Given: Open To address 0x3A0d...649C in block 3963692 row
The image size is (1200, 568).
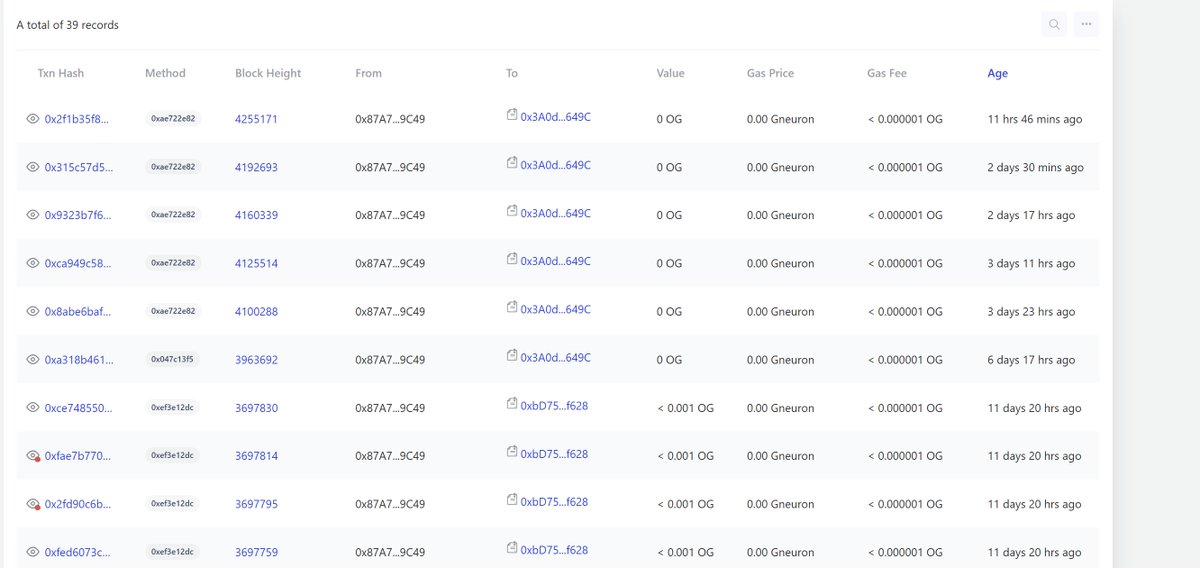Looking at the screenshot, I should click(x=556, y=358).
